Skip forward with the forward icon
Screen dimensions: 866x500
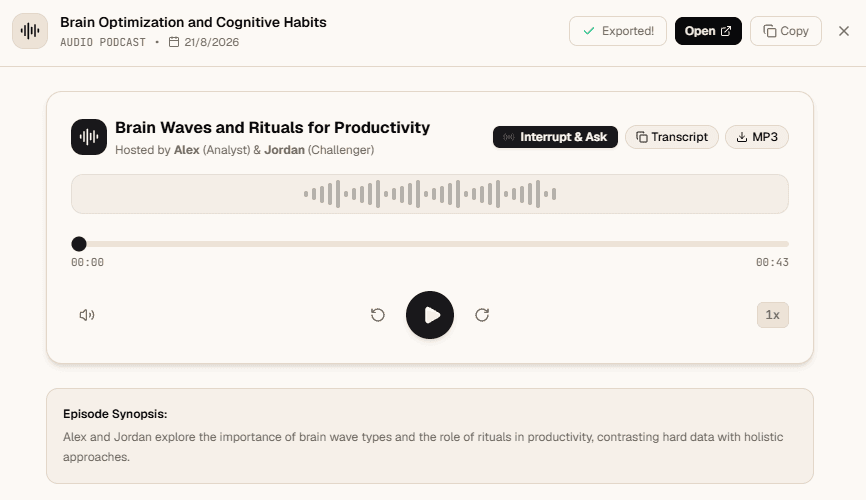pyautogui.click(x=482, y=315)
